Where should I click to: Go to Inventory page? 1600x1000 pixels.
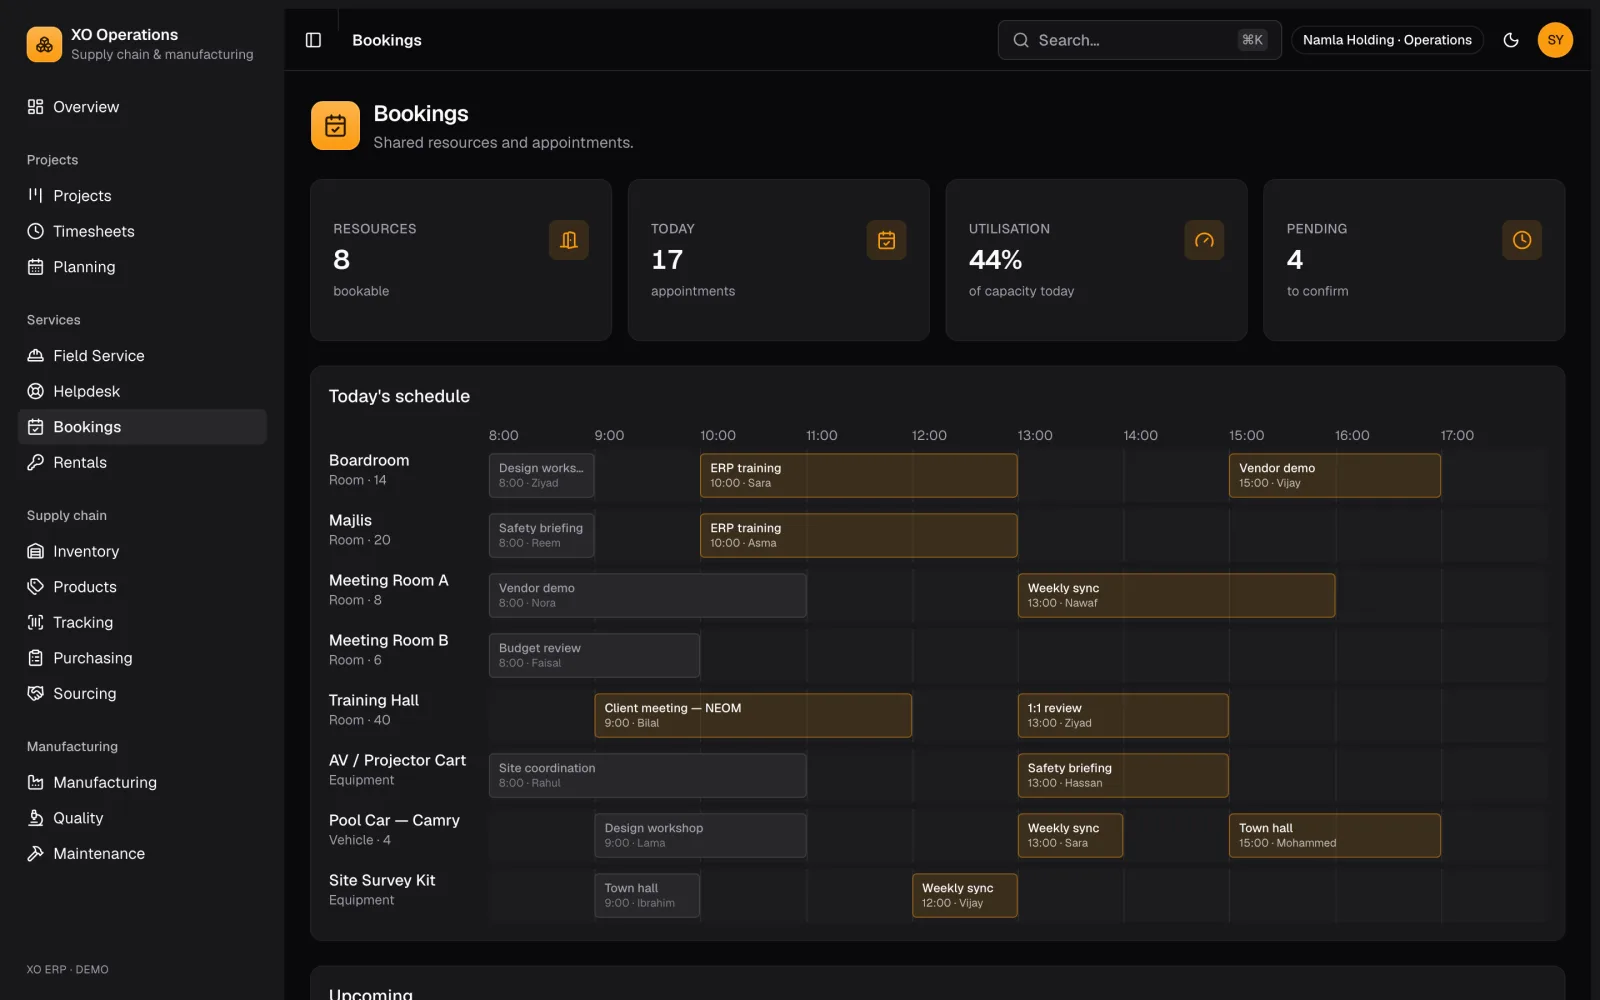point(142,551)
